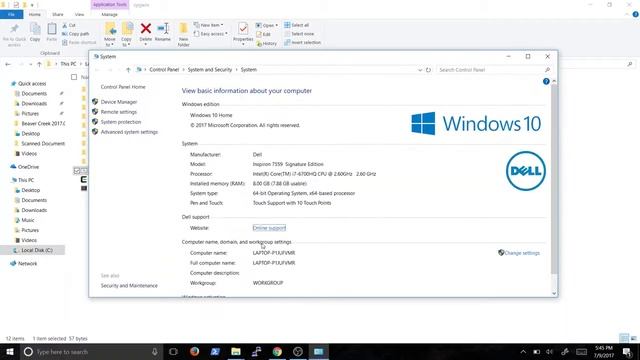Image resolution: width=640 pixels, height=360 pixels.
Task: Click the Cortana microphone icon
Action: [x=155, y=352]
